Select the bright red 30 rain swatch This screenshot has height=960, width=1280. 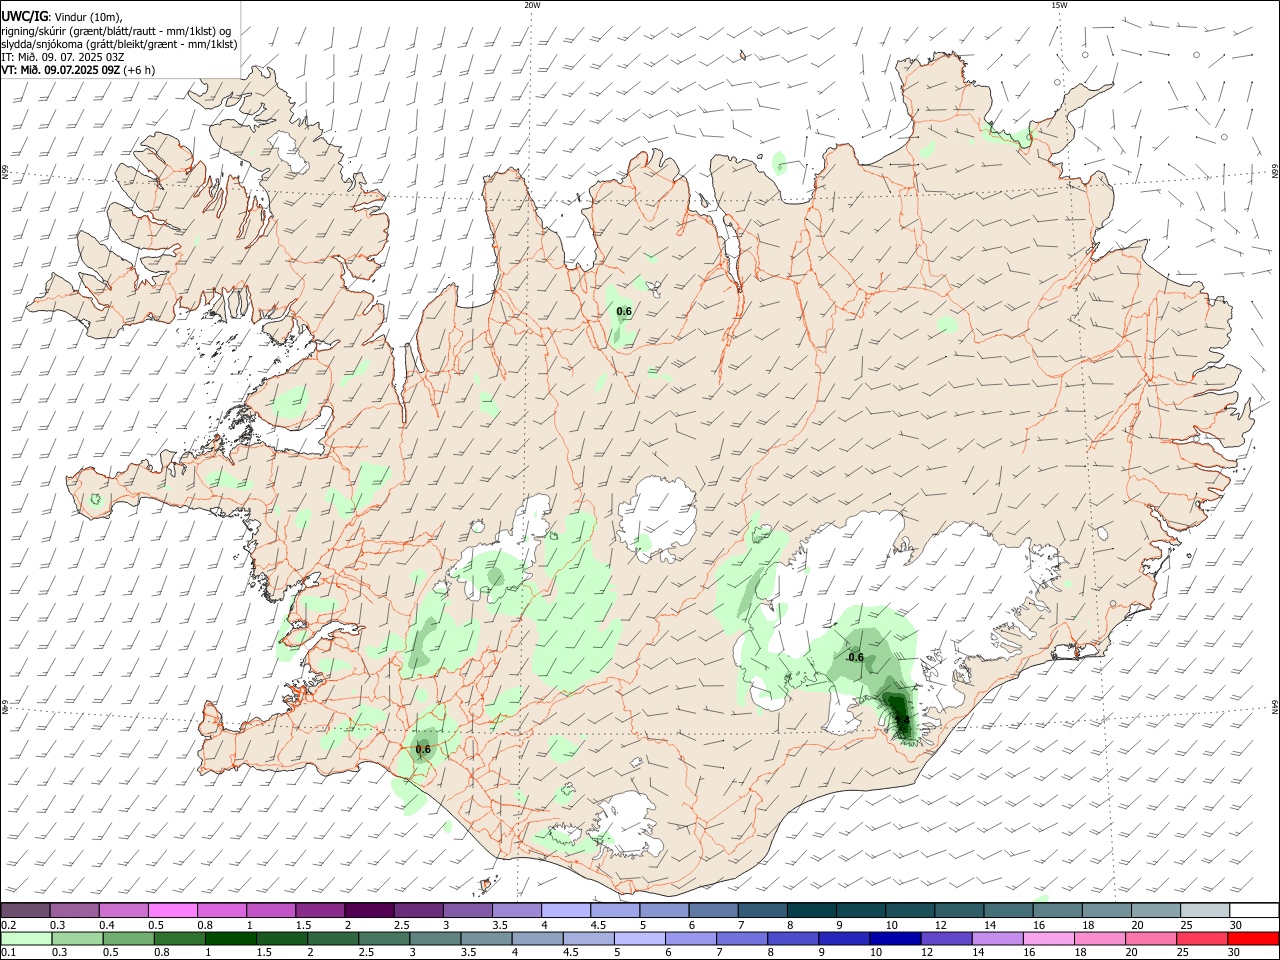pyautogui.click(x=1253, y=939)
